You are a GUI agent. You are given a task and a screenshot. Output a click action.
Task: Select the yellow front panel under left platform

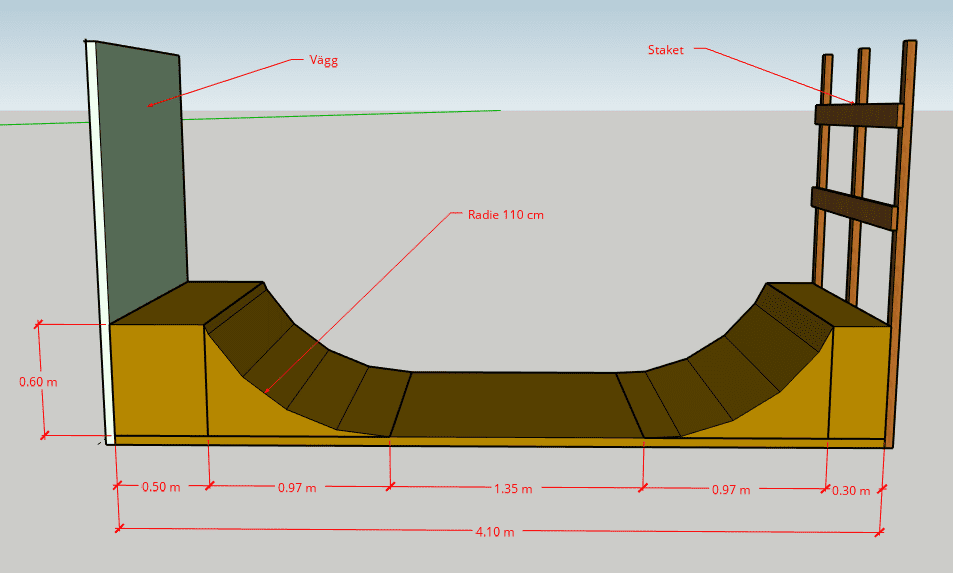coord(157,380)
